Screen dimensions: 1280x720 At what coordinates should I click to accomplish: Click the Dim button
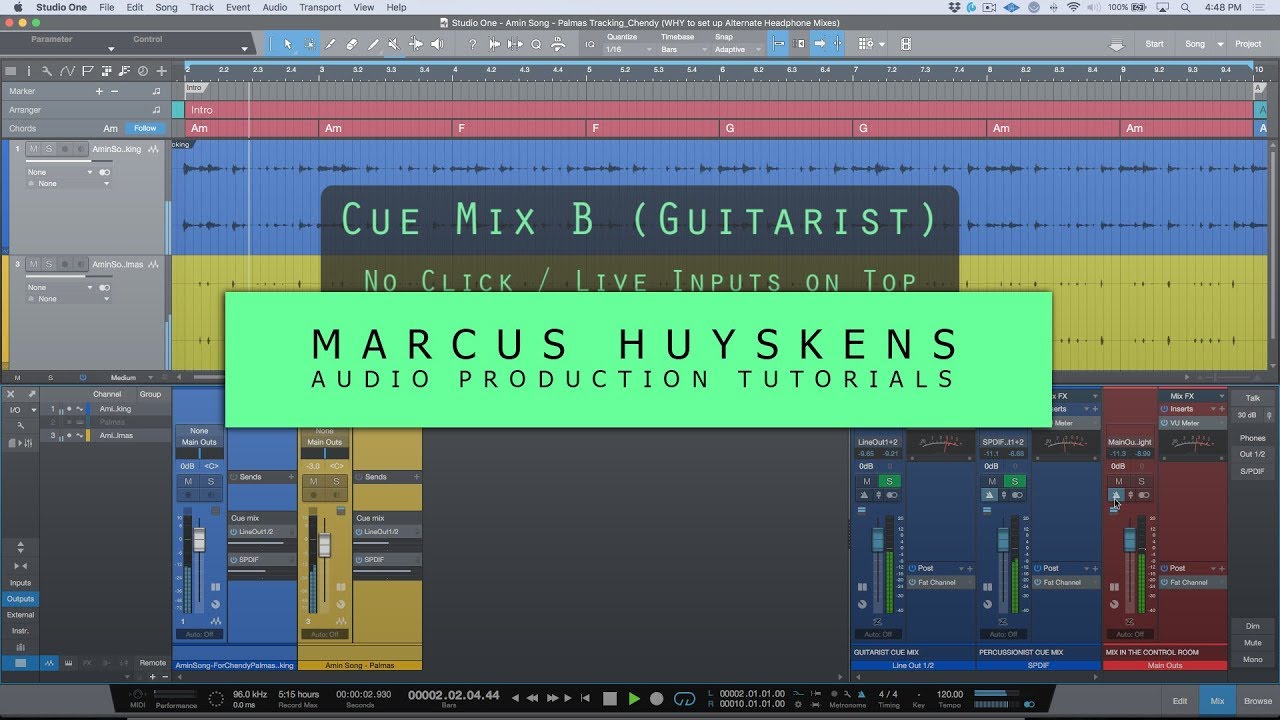[x=1252, y=626]
